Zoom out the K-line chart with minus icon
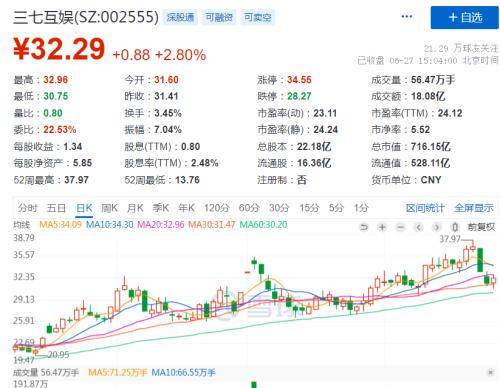The image size is (500, 388). [400, 227]
